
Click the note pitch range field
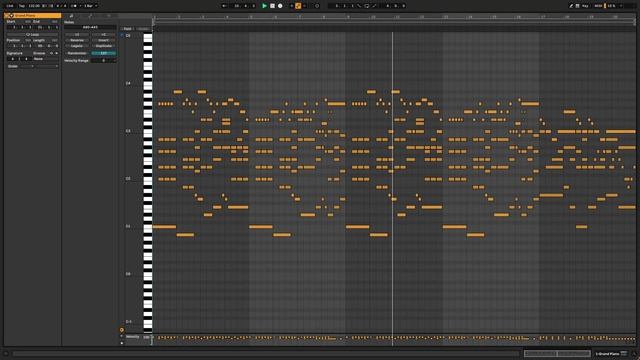tap(90, 27)
